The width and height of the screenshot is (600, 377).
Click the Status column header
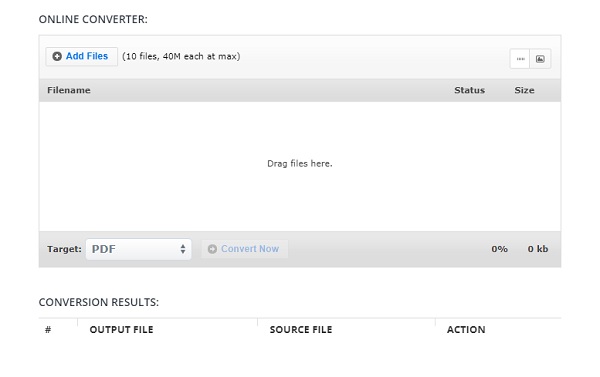coord(470,90)
